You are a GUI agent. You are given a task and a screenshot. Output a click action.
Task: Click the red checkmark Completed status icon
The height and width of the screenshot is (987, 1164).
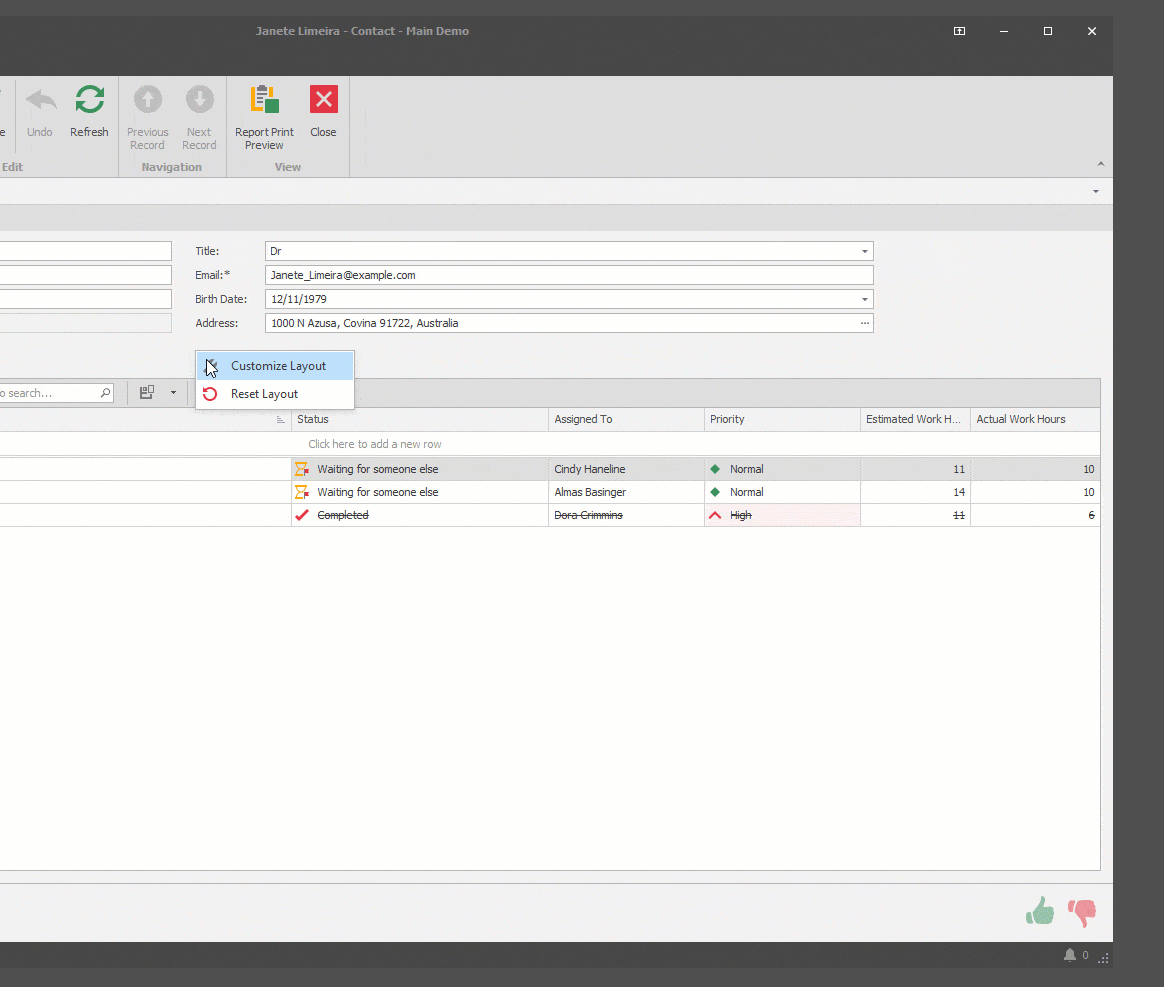coord(301,515)
